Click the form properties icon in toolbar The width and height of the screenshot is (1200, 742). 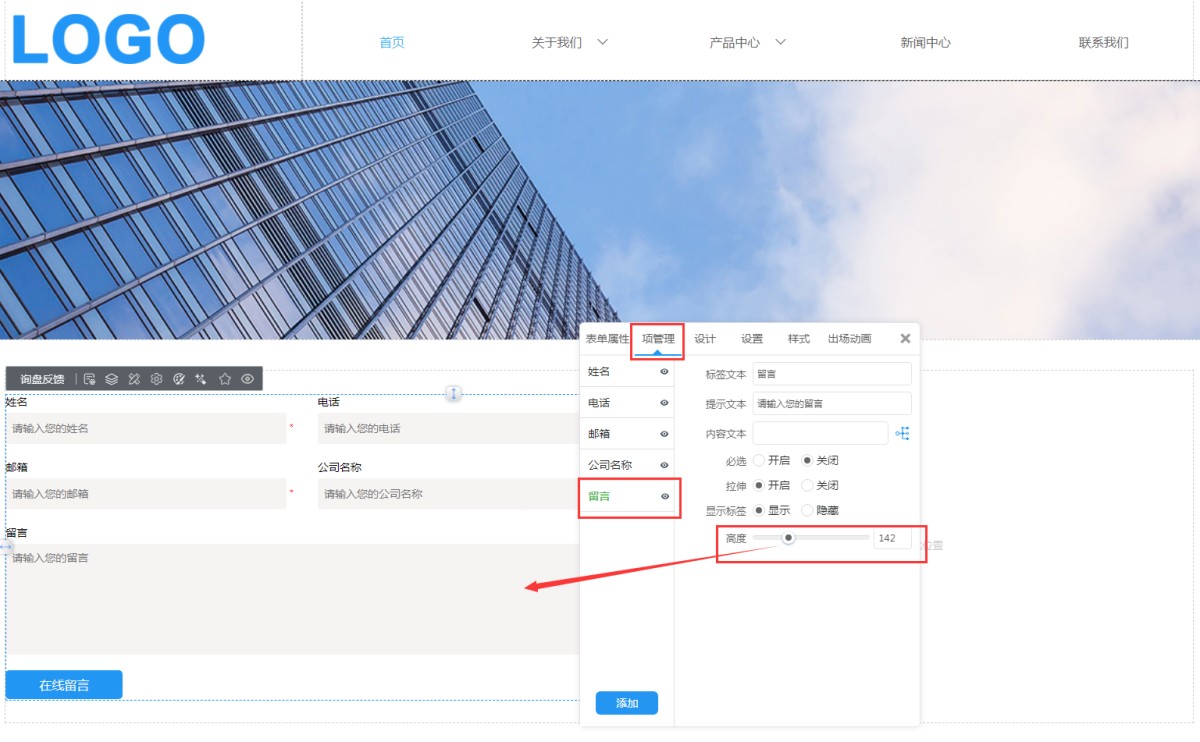pyautogui.click(x=90, y=379)
